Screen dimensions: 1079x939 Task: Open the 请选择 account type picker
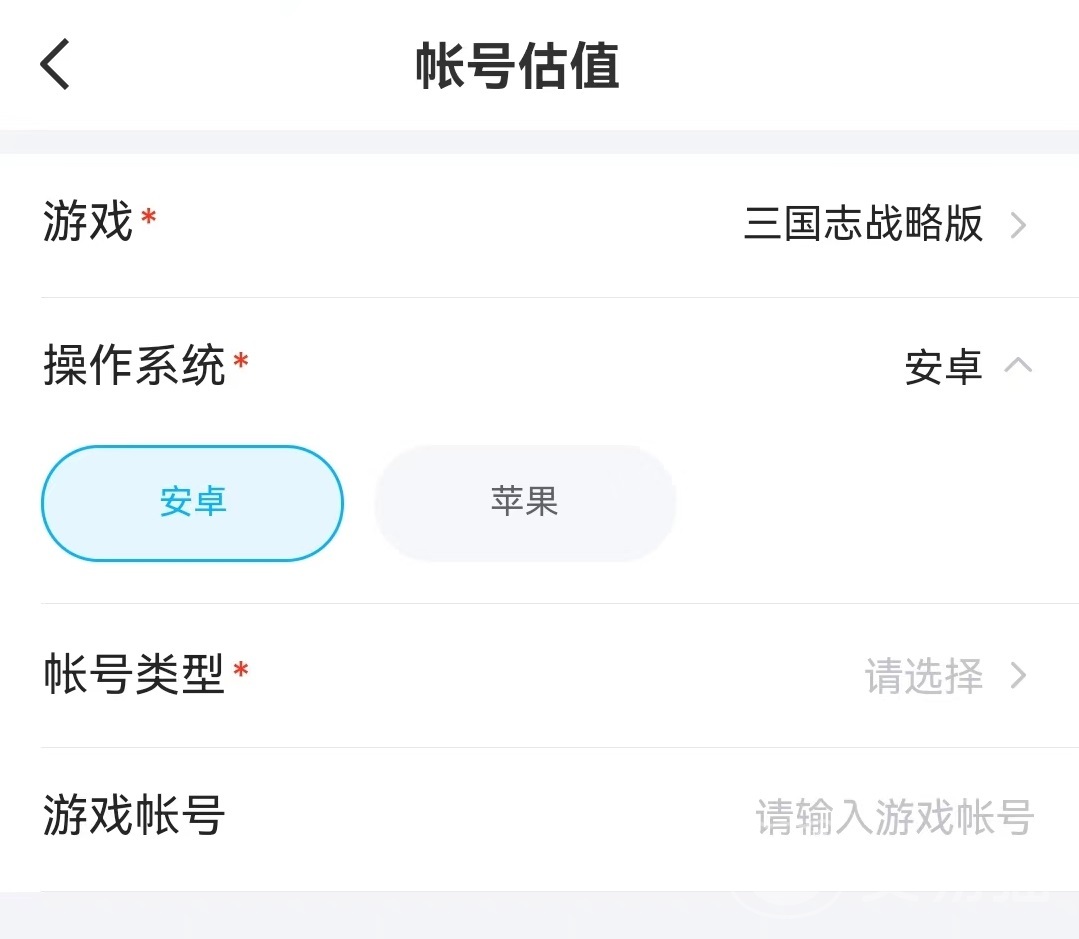923,677
